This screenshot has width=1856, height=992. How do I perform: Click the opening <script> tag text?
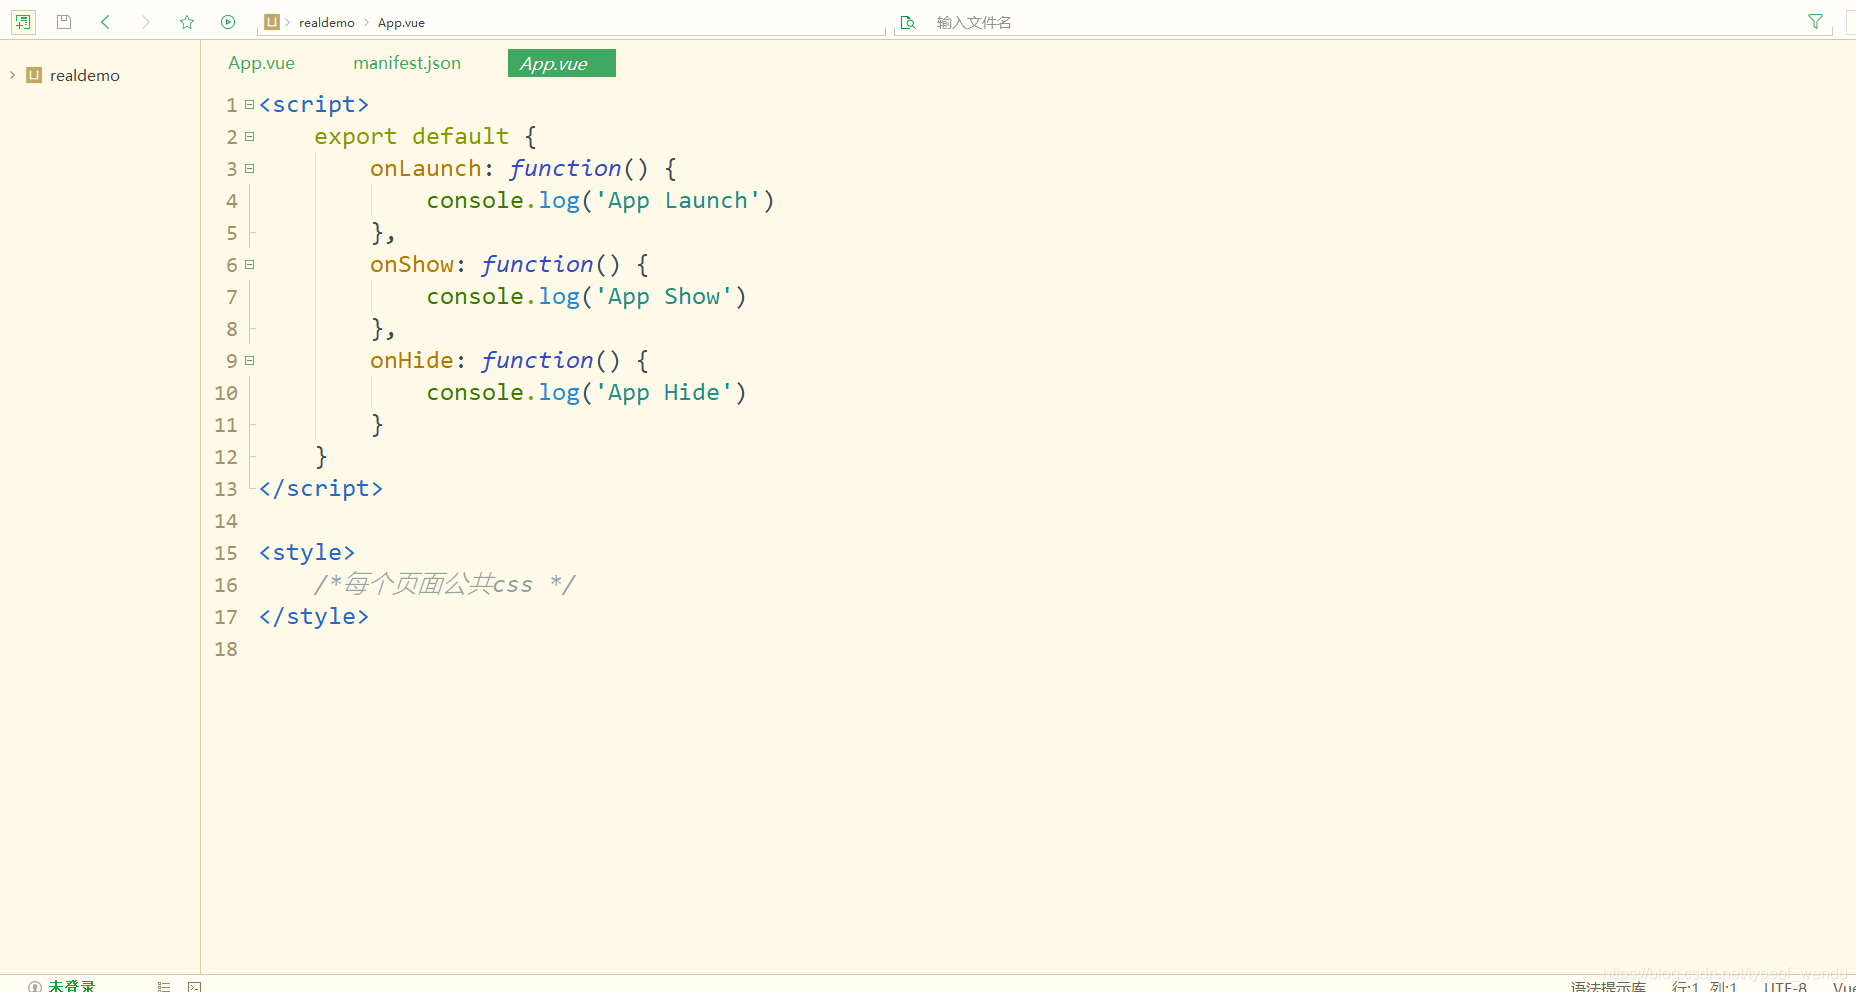pyautogui.click(x=314, y=105)
